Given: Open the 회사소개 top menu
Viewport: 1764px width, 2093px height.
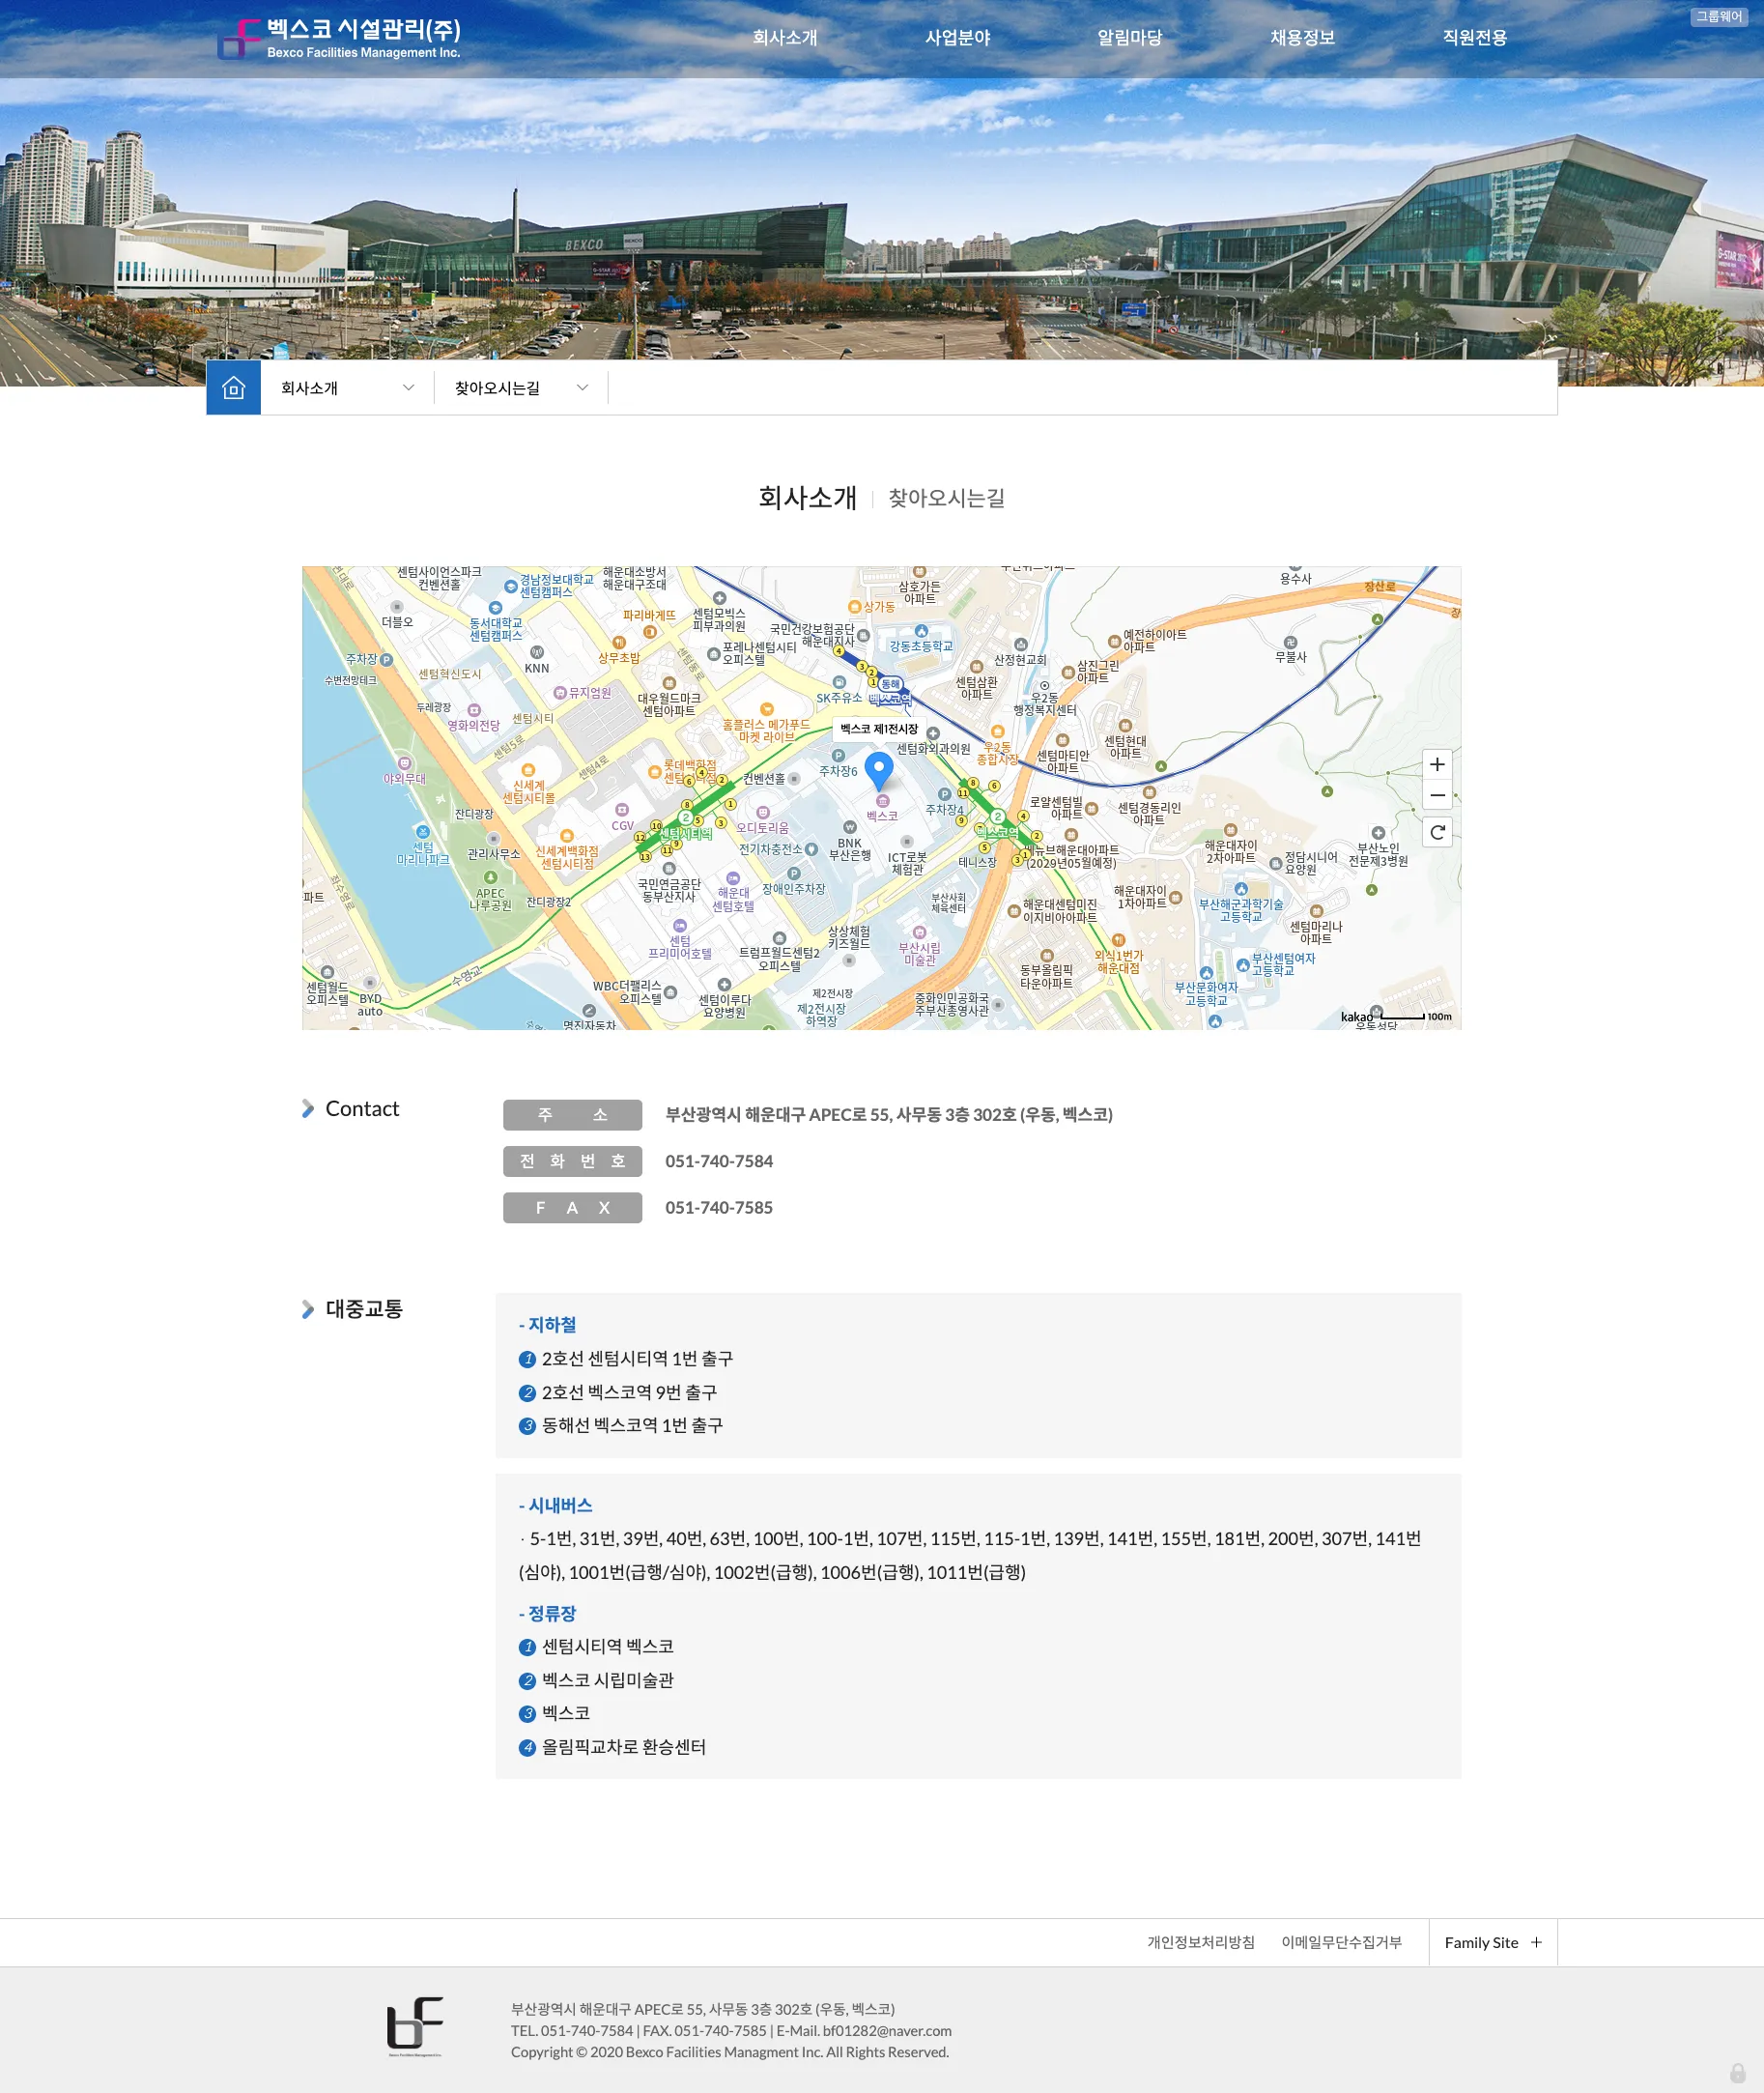Looking at the screenshot, I should click(785, 38).
